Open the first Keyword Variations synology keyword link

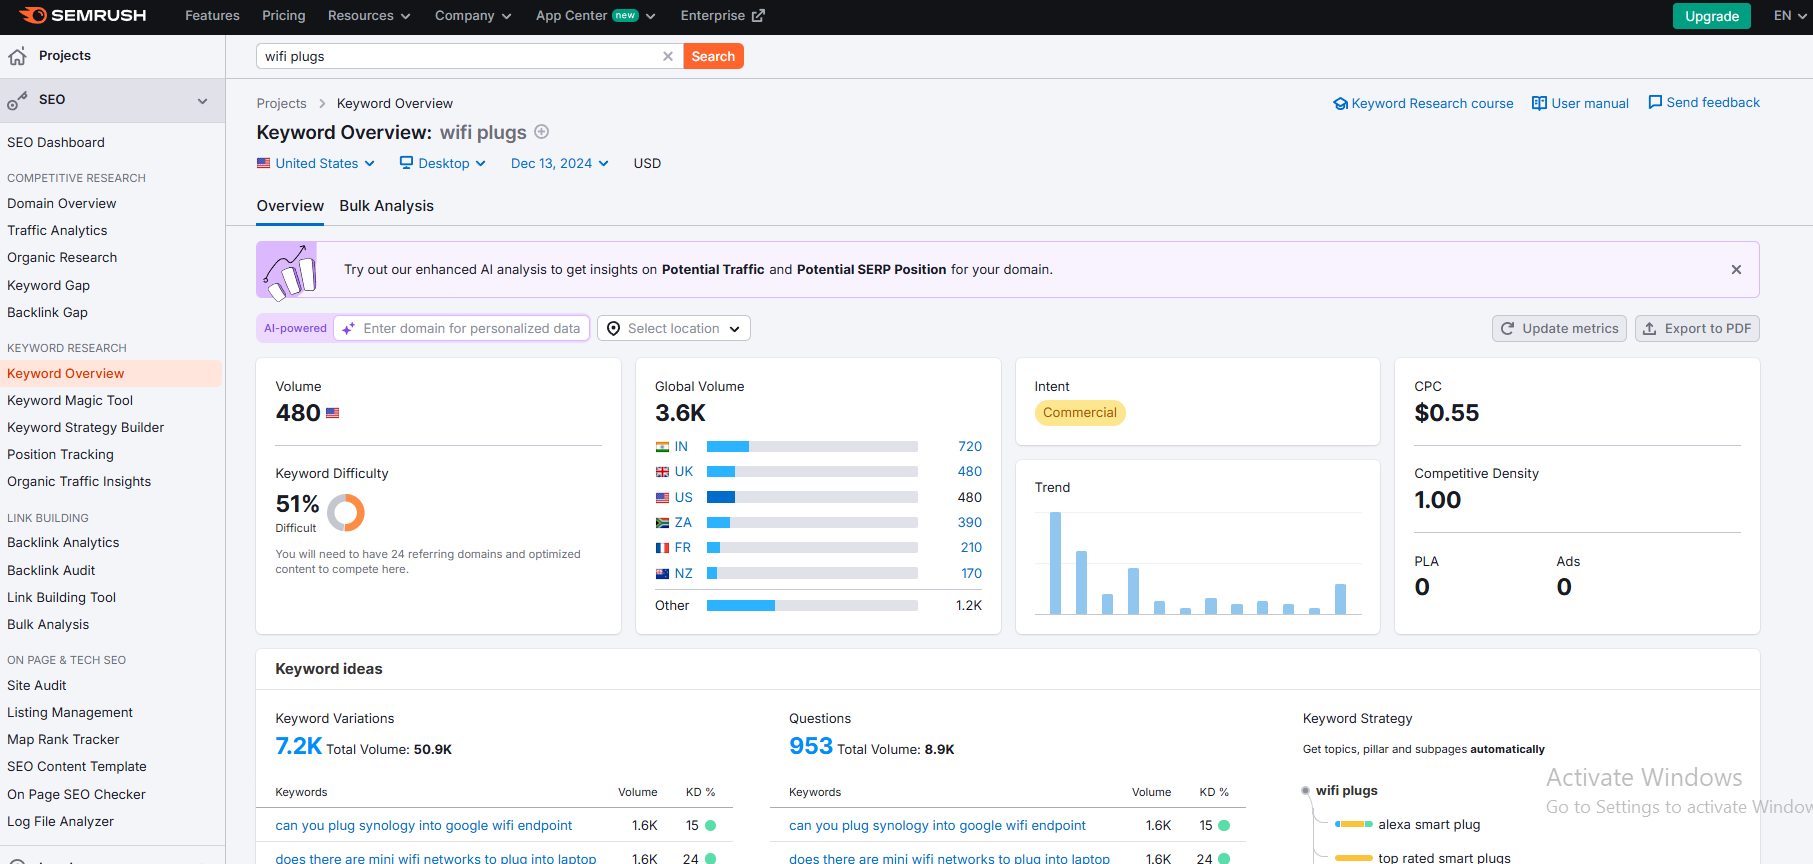tap(424, 825)
